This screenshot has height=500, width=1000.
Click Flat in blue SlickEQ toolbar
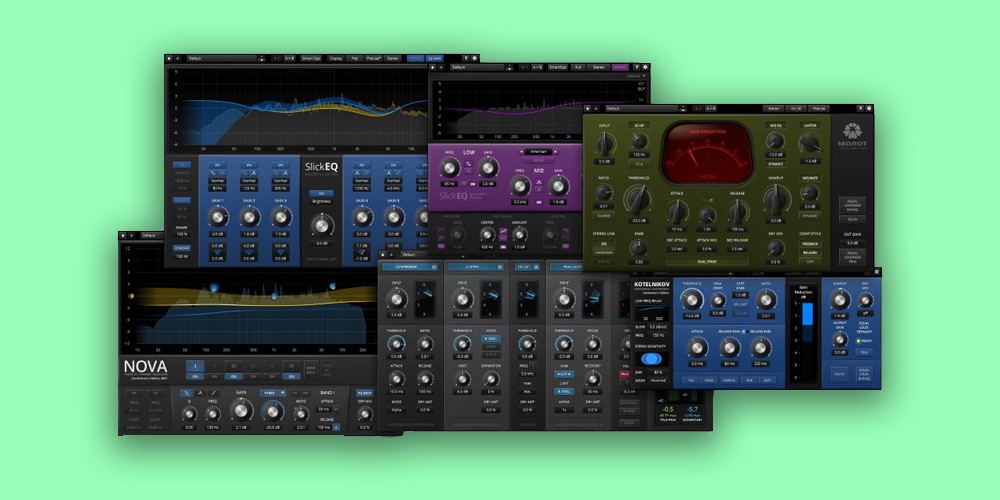coord(355,59)
